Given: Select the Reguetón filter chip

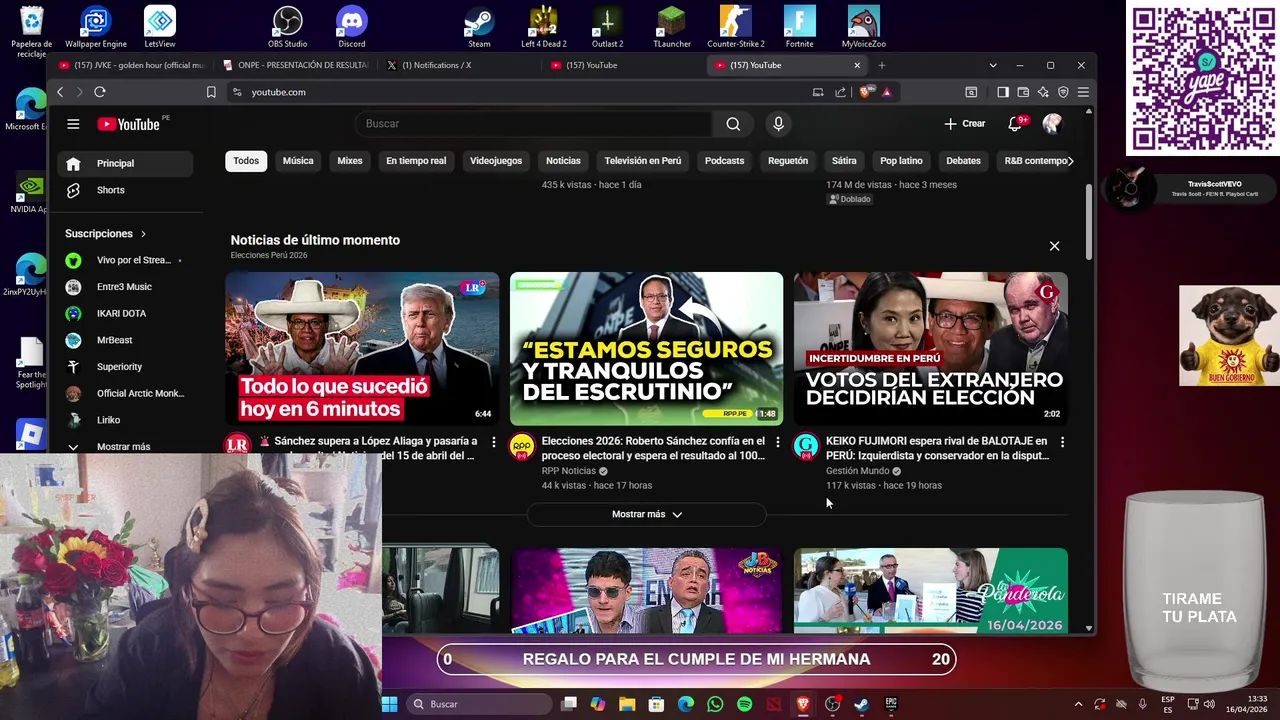Looking at the screenshot, I should pyautogui.click(x=788, y=161).
